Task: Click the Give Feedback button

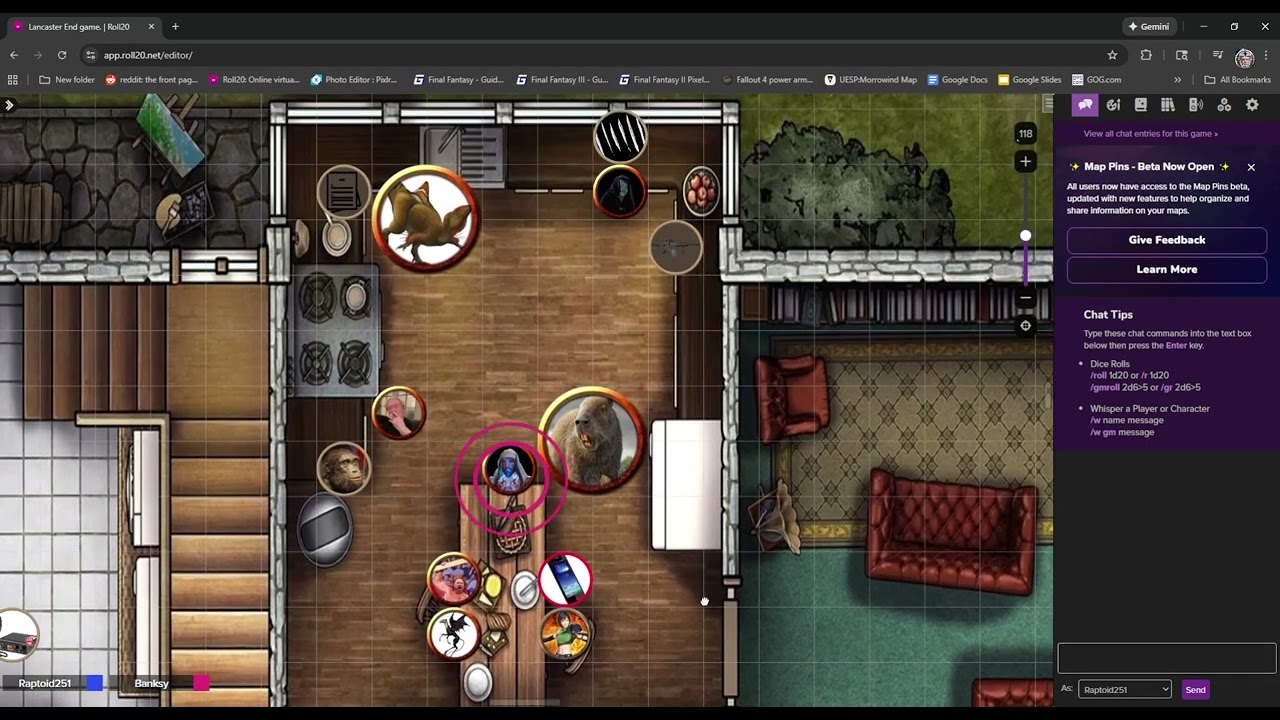Action: coord(1166,240)
